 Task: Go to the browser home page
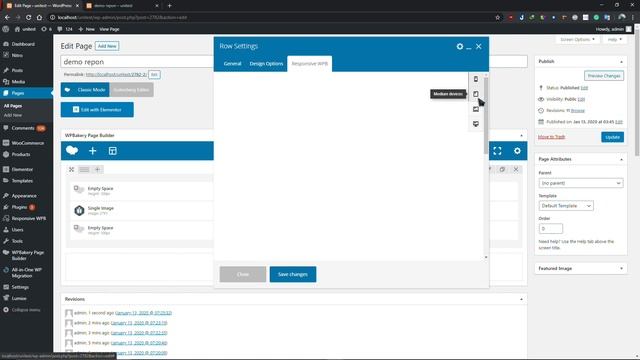click(39, 18)
